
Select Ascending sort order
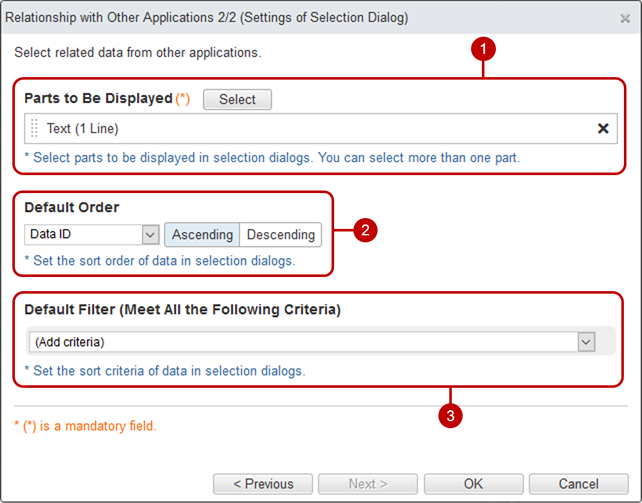pyautogui.click(x=202, y=235)
